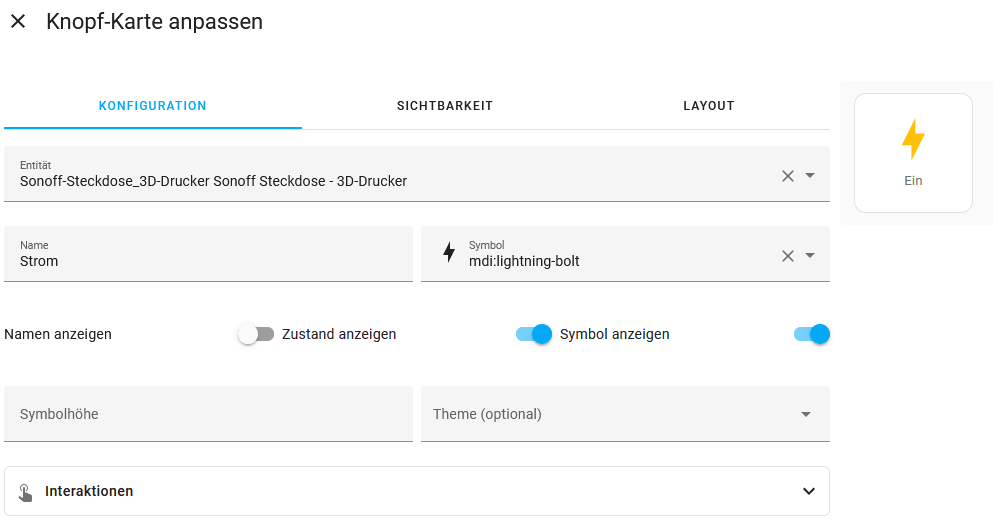Image resolution: width=993 pixels, height=525 pixels.
Task: Switch to the Sichtbarkeit tab
Action: (445, 106)
